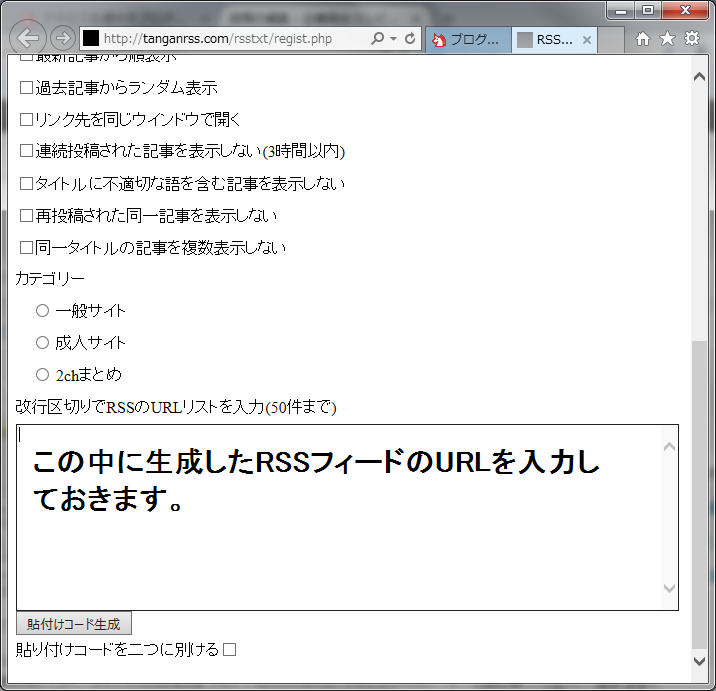Open a new blank tab
This screenshot has width=716, height=691.
point(611,40)
